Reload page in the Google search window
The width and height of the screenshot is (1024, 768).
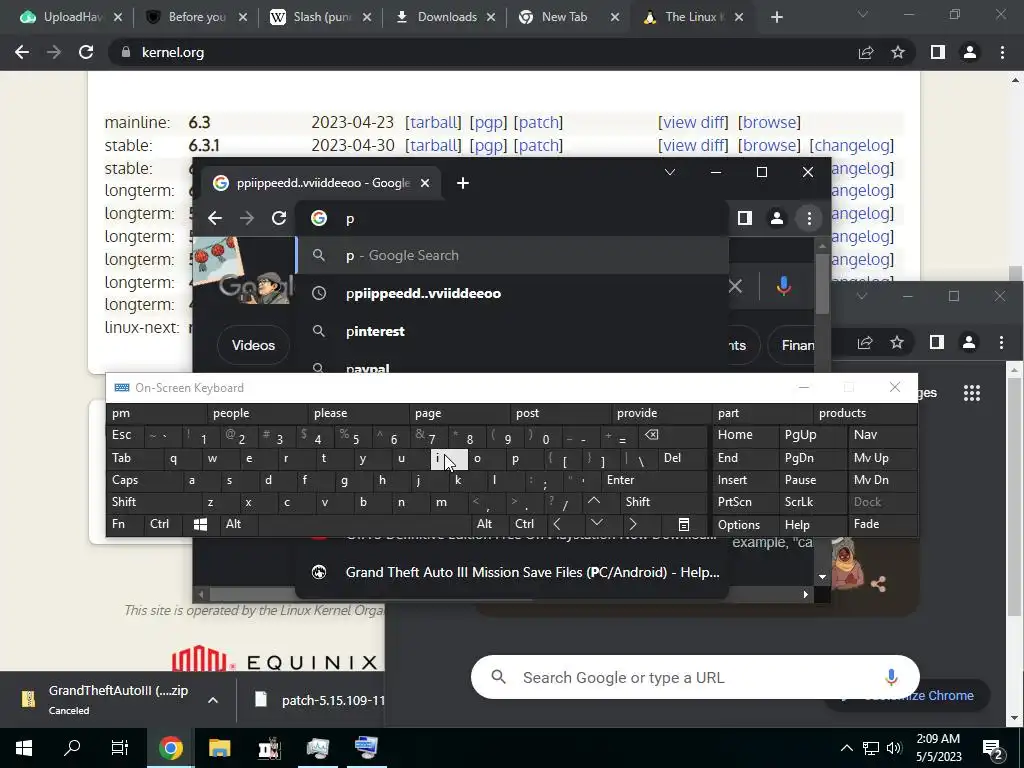[x=279, y=218]
